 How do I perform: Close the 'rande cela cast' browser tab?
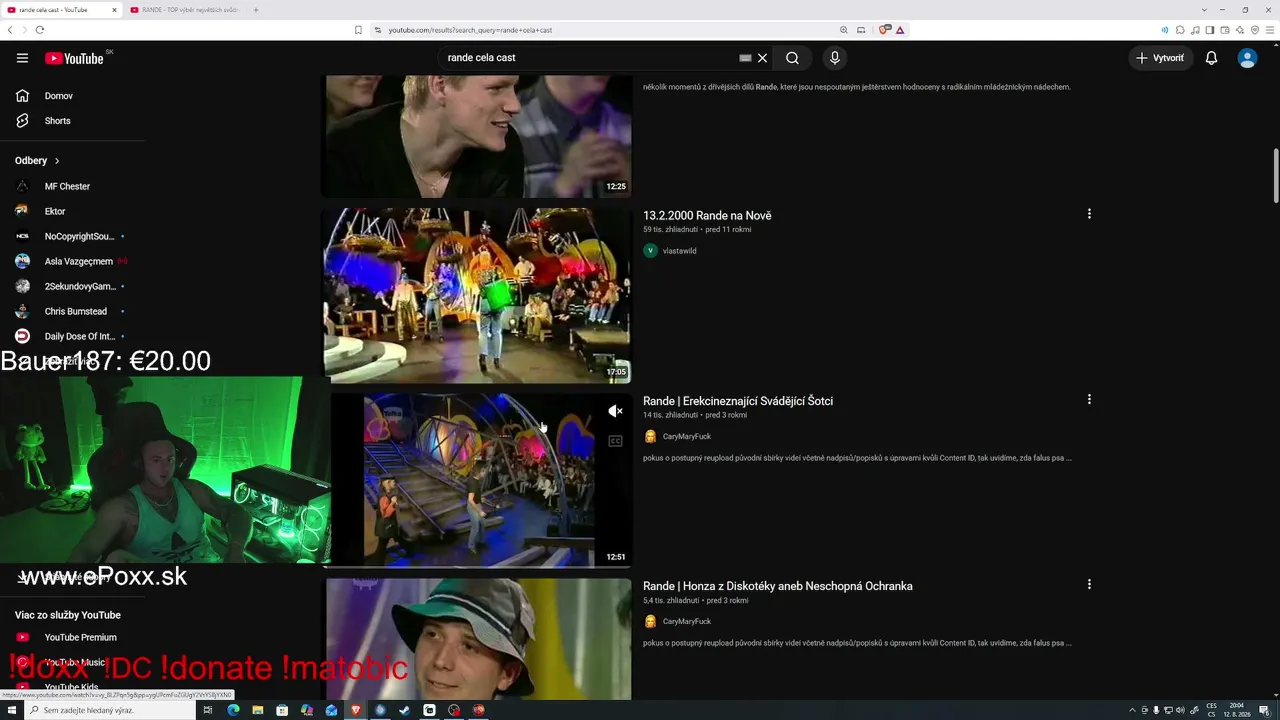click(x=114, y=10)
